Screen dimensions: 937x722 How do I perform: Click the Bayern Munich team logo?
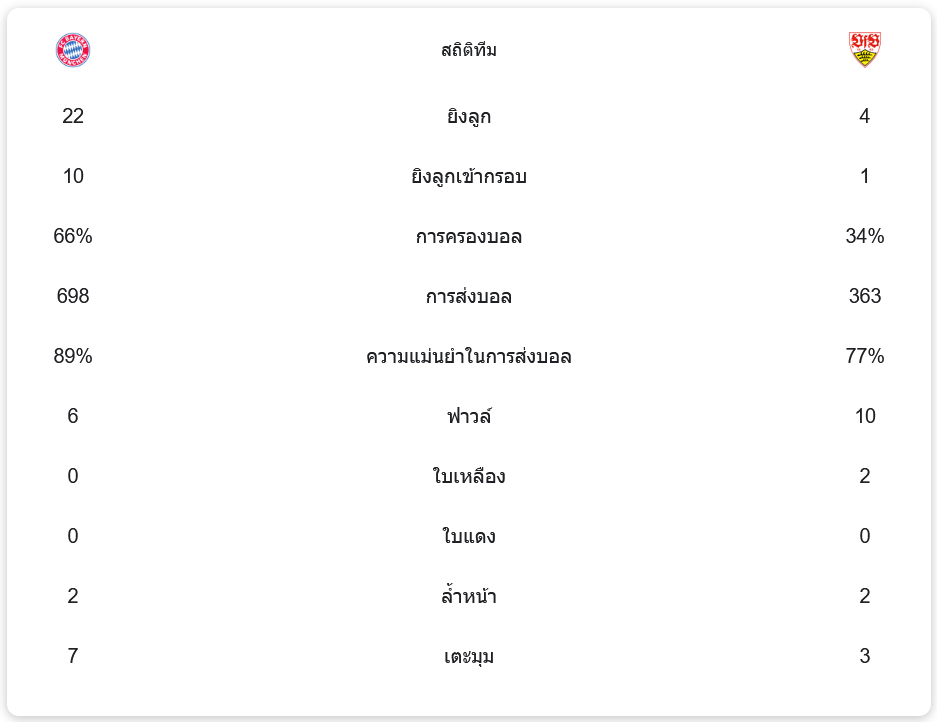(73, 50)
